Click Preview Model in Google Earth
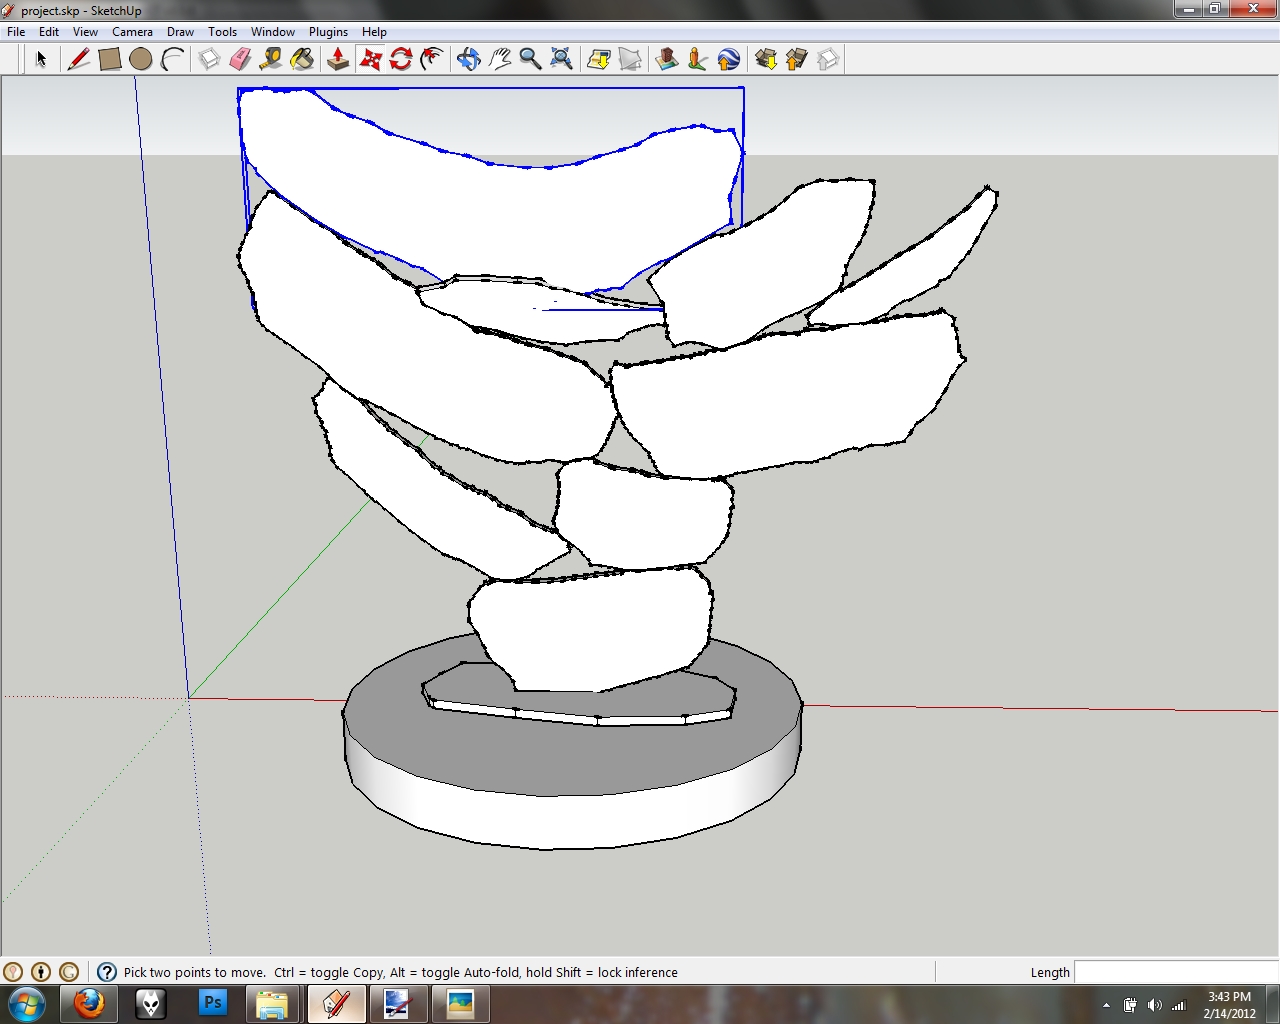This screenshot has width=1280, height=1024. (728, 59)
